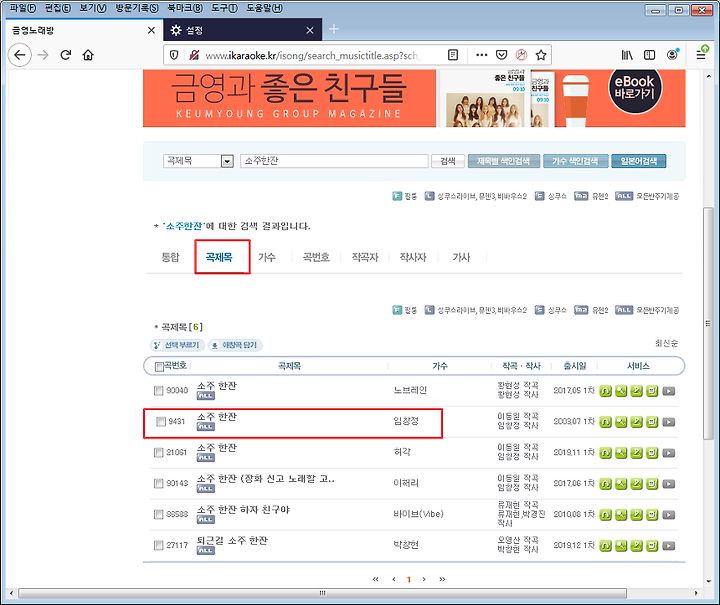720x605 pixels.
Task: Open the 파일 menu
Action: point(23,8)
